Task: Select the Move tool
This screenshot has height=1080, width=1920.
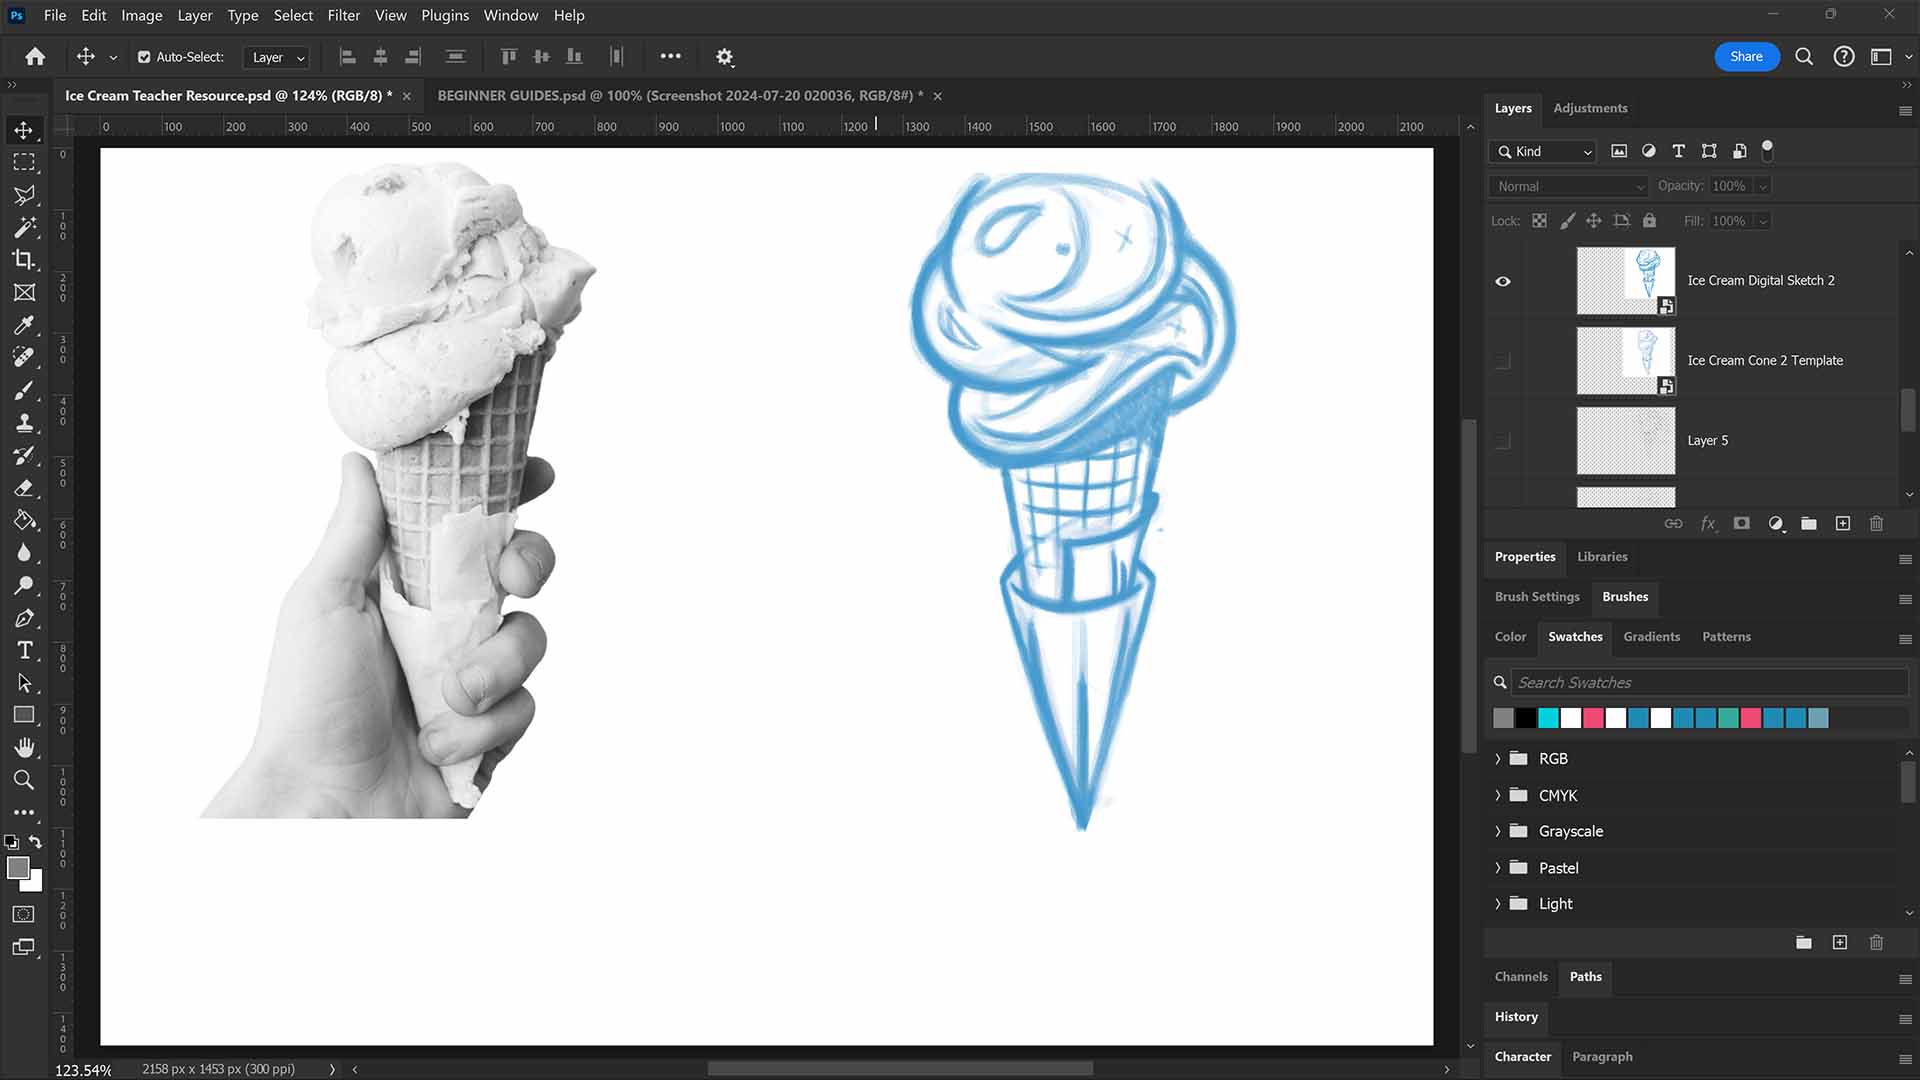Action: point(24,130)
